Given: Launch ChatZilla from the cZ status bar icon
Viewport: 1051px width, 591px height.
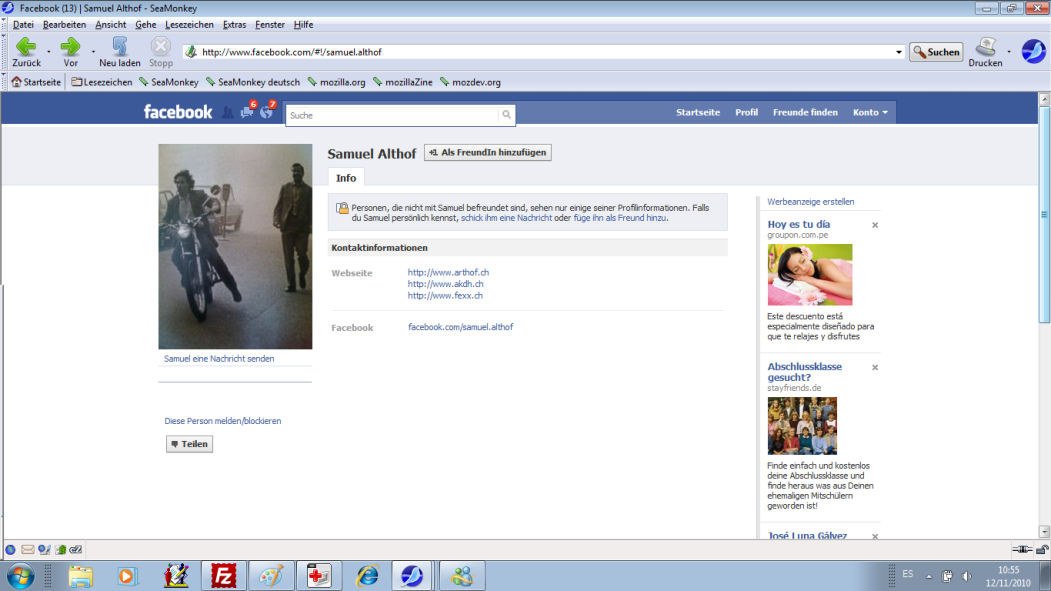Looking at the screenshot, I should pos(75,549).
